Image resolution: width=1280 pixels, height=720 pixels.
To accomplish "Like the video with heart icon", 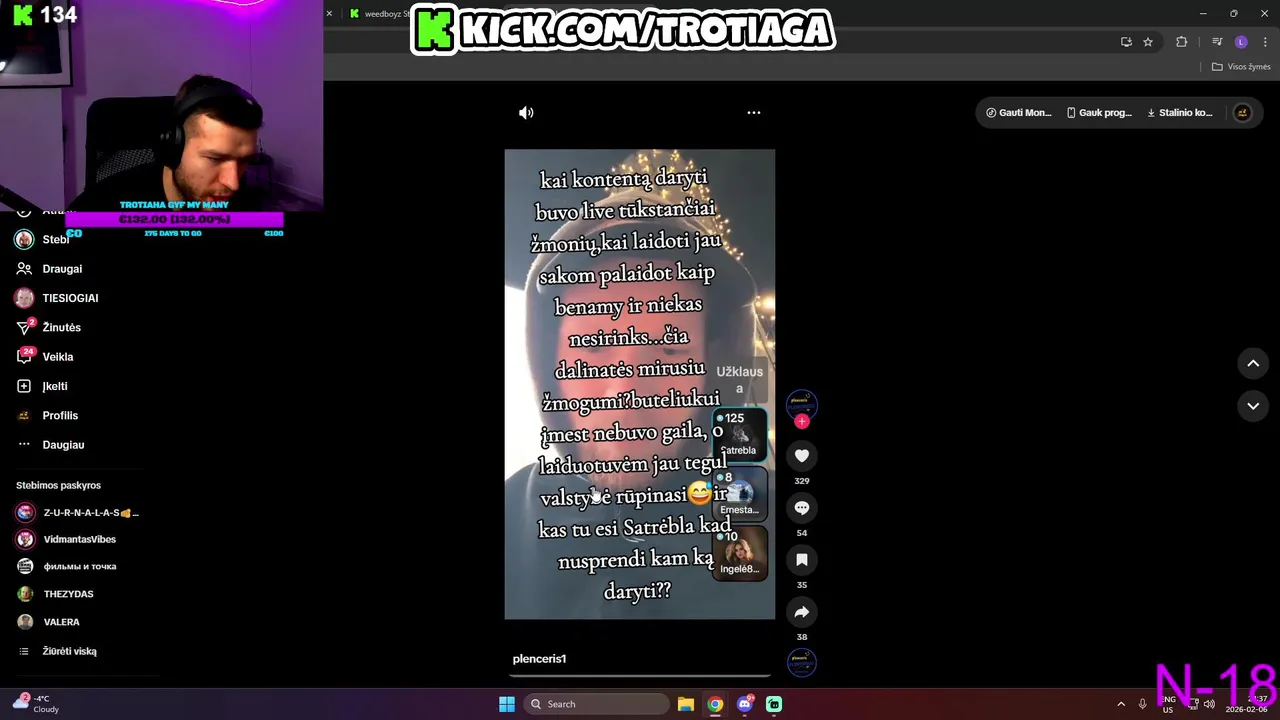I will [x=802, y=456].
